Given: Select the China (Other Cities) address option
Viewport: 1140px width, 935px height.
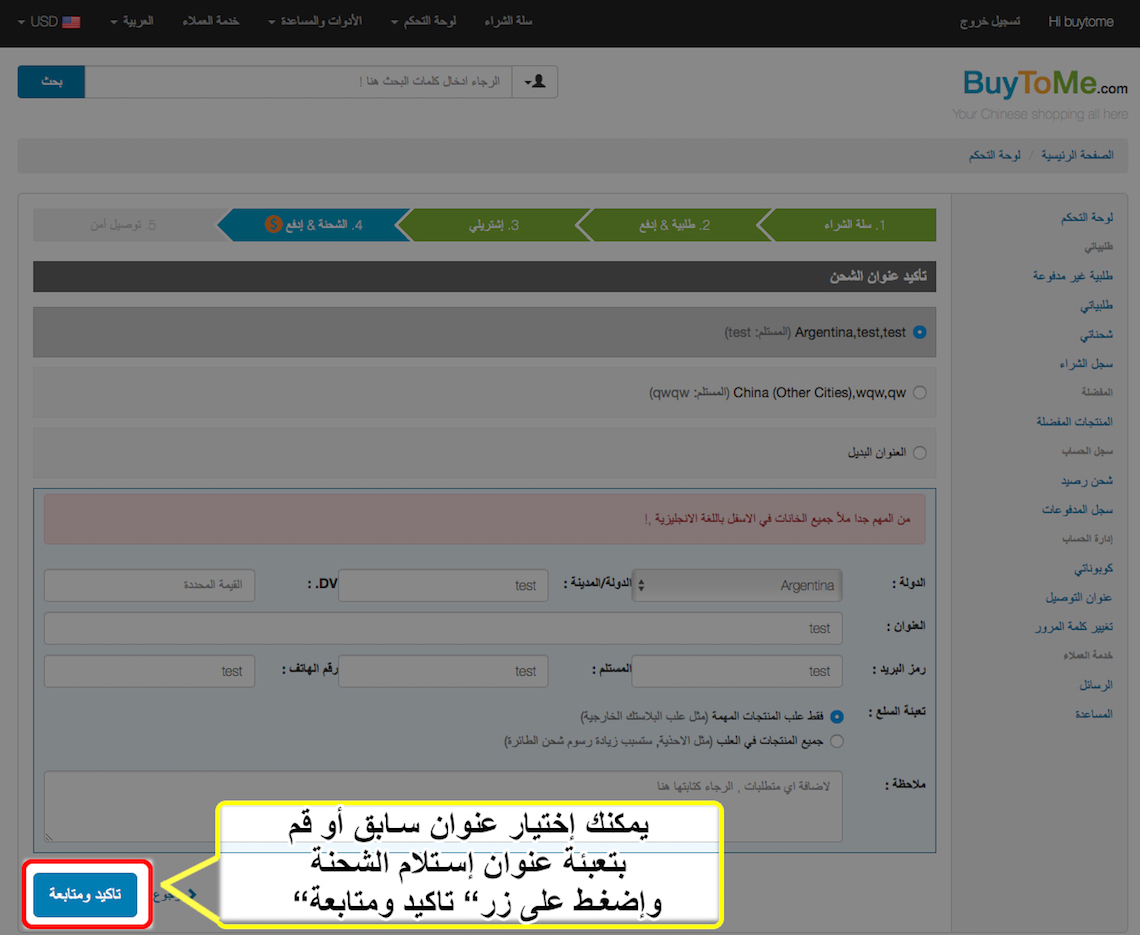Looking at the screenshot, I should tap(919, 393).
